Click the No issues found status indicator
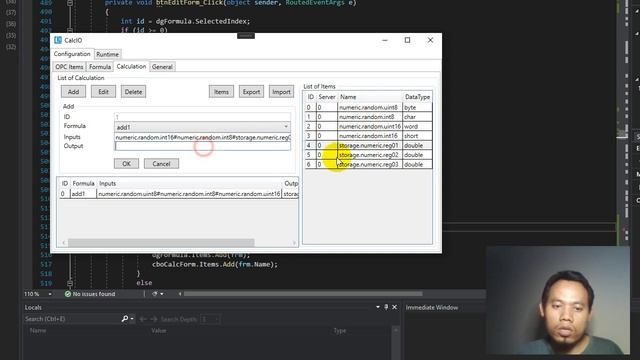Image resolution: width=640 pixels, height=360 pixels. click(90, 294)
